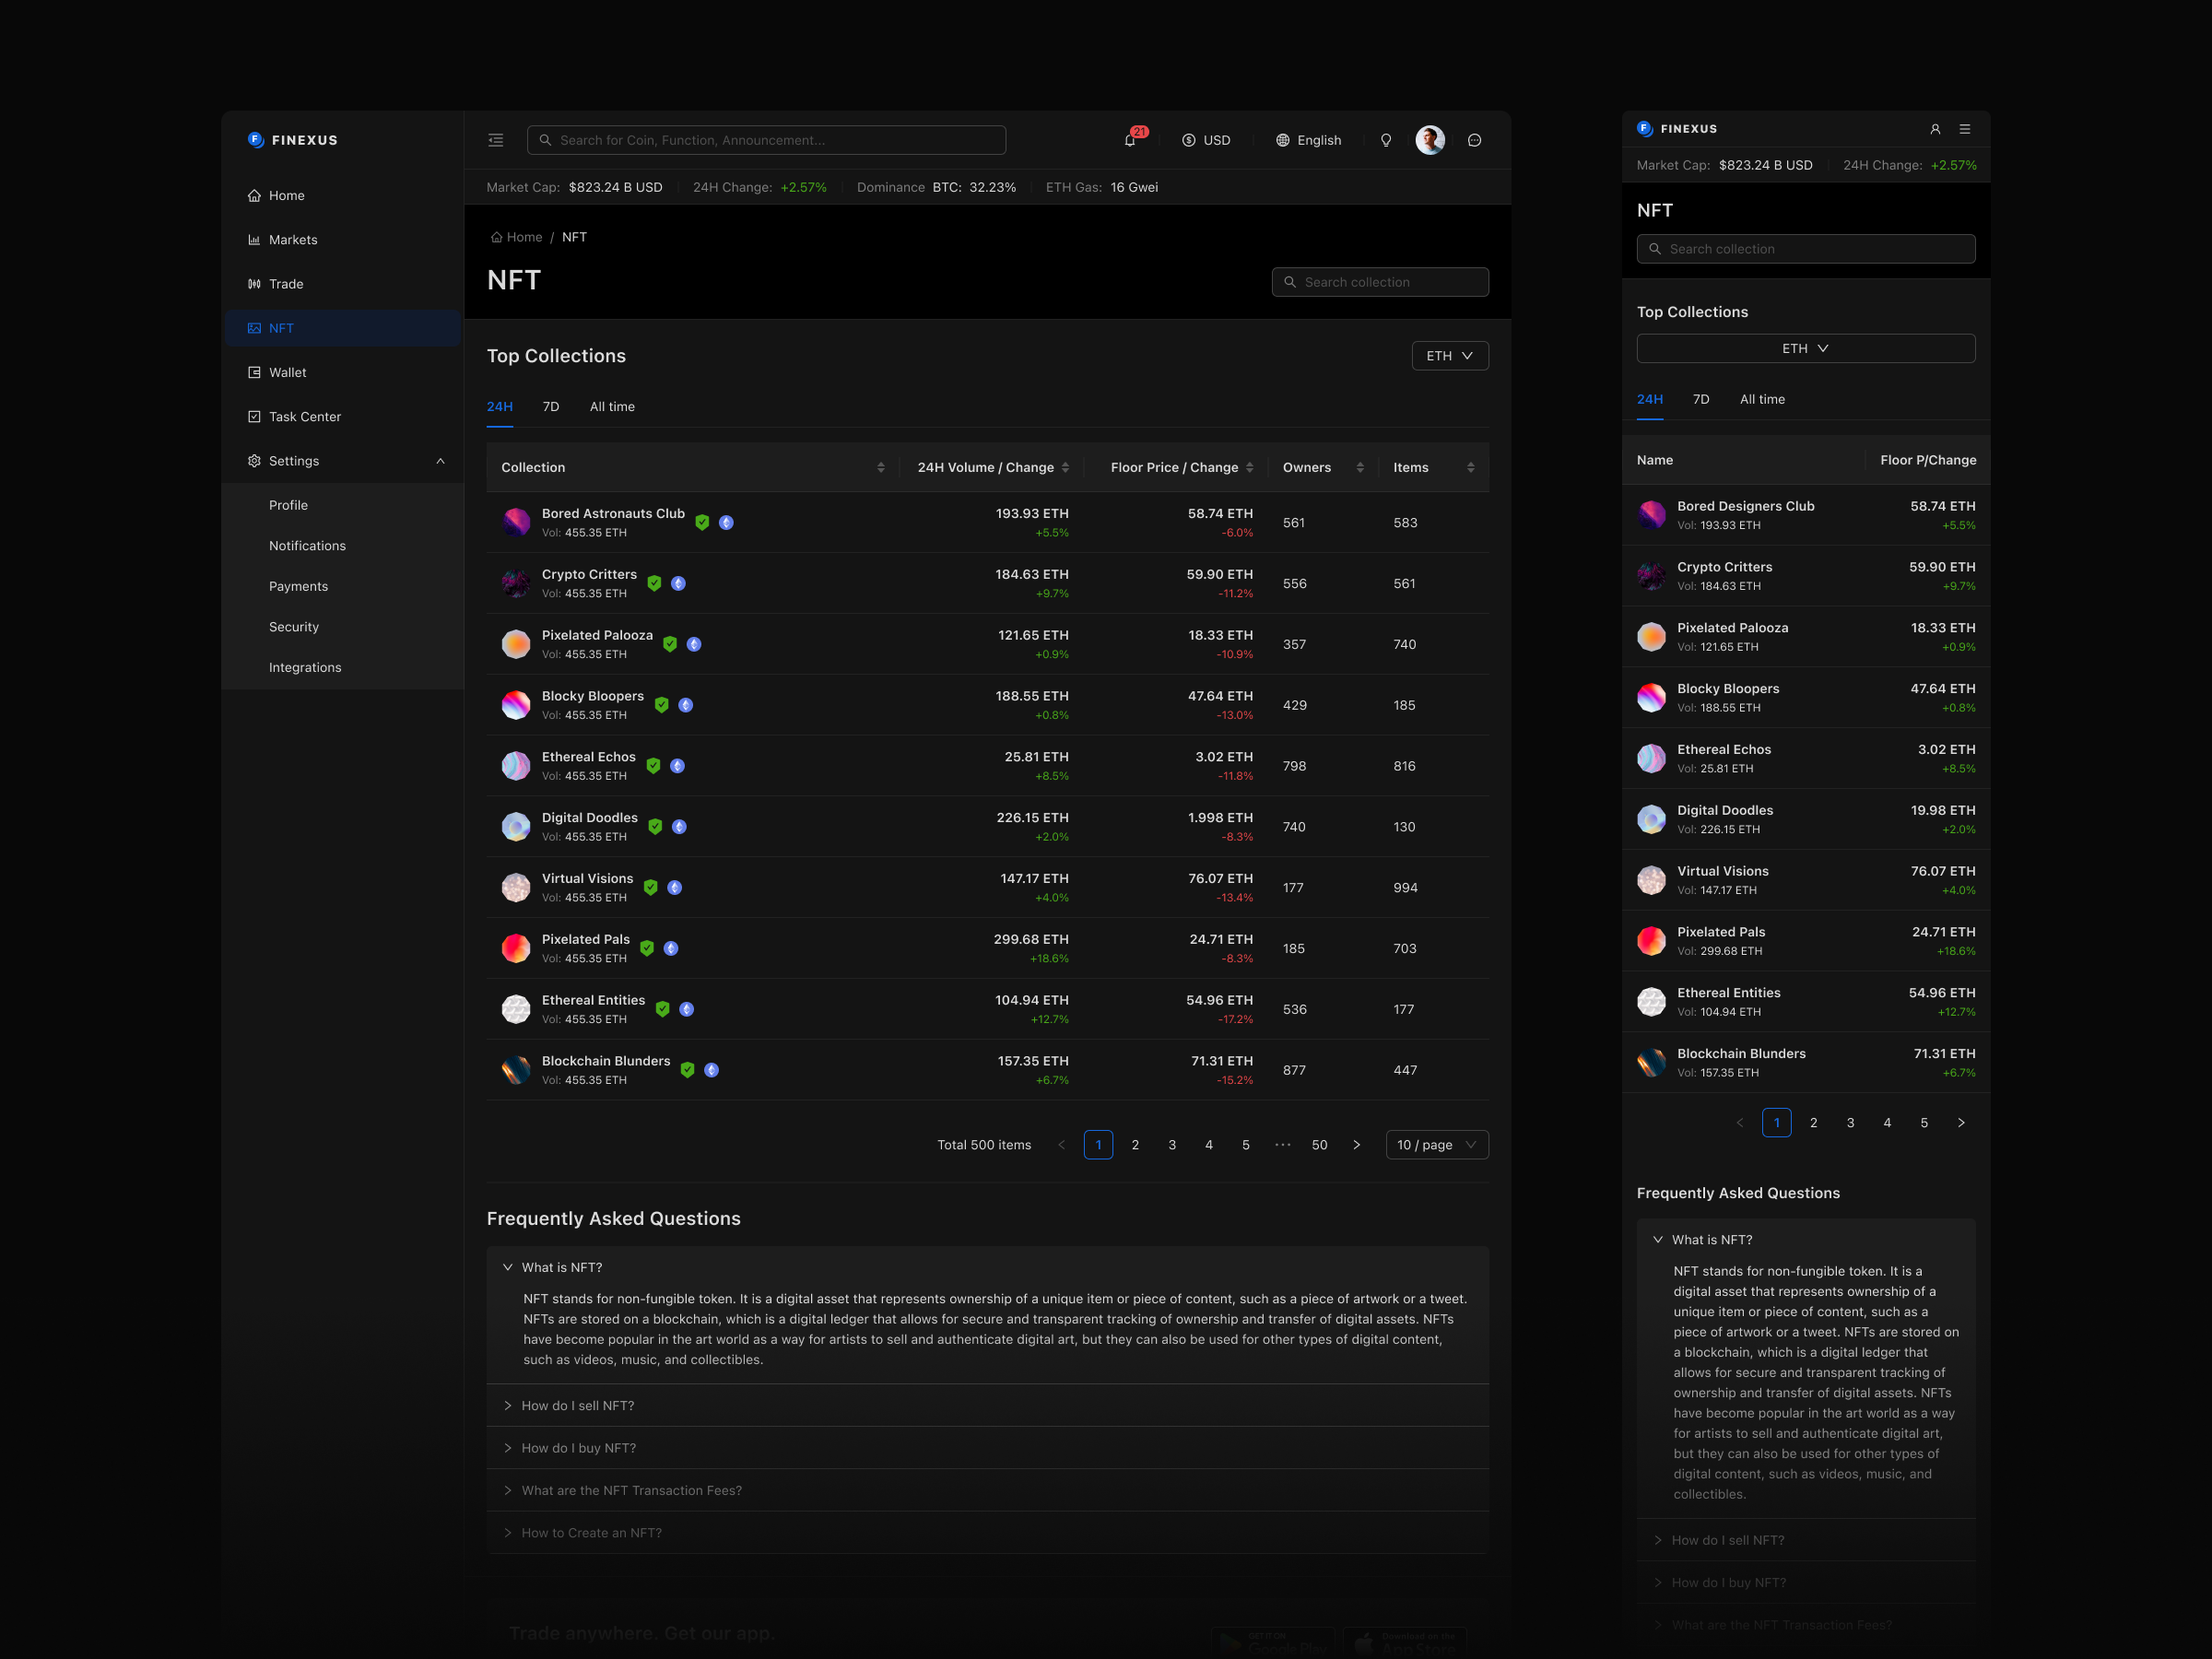Select the 24H tab in desktop view
This screenshot has height=1659, width=2212.
(500, 407)
